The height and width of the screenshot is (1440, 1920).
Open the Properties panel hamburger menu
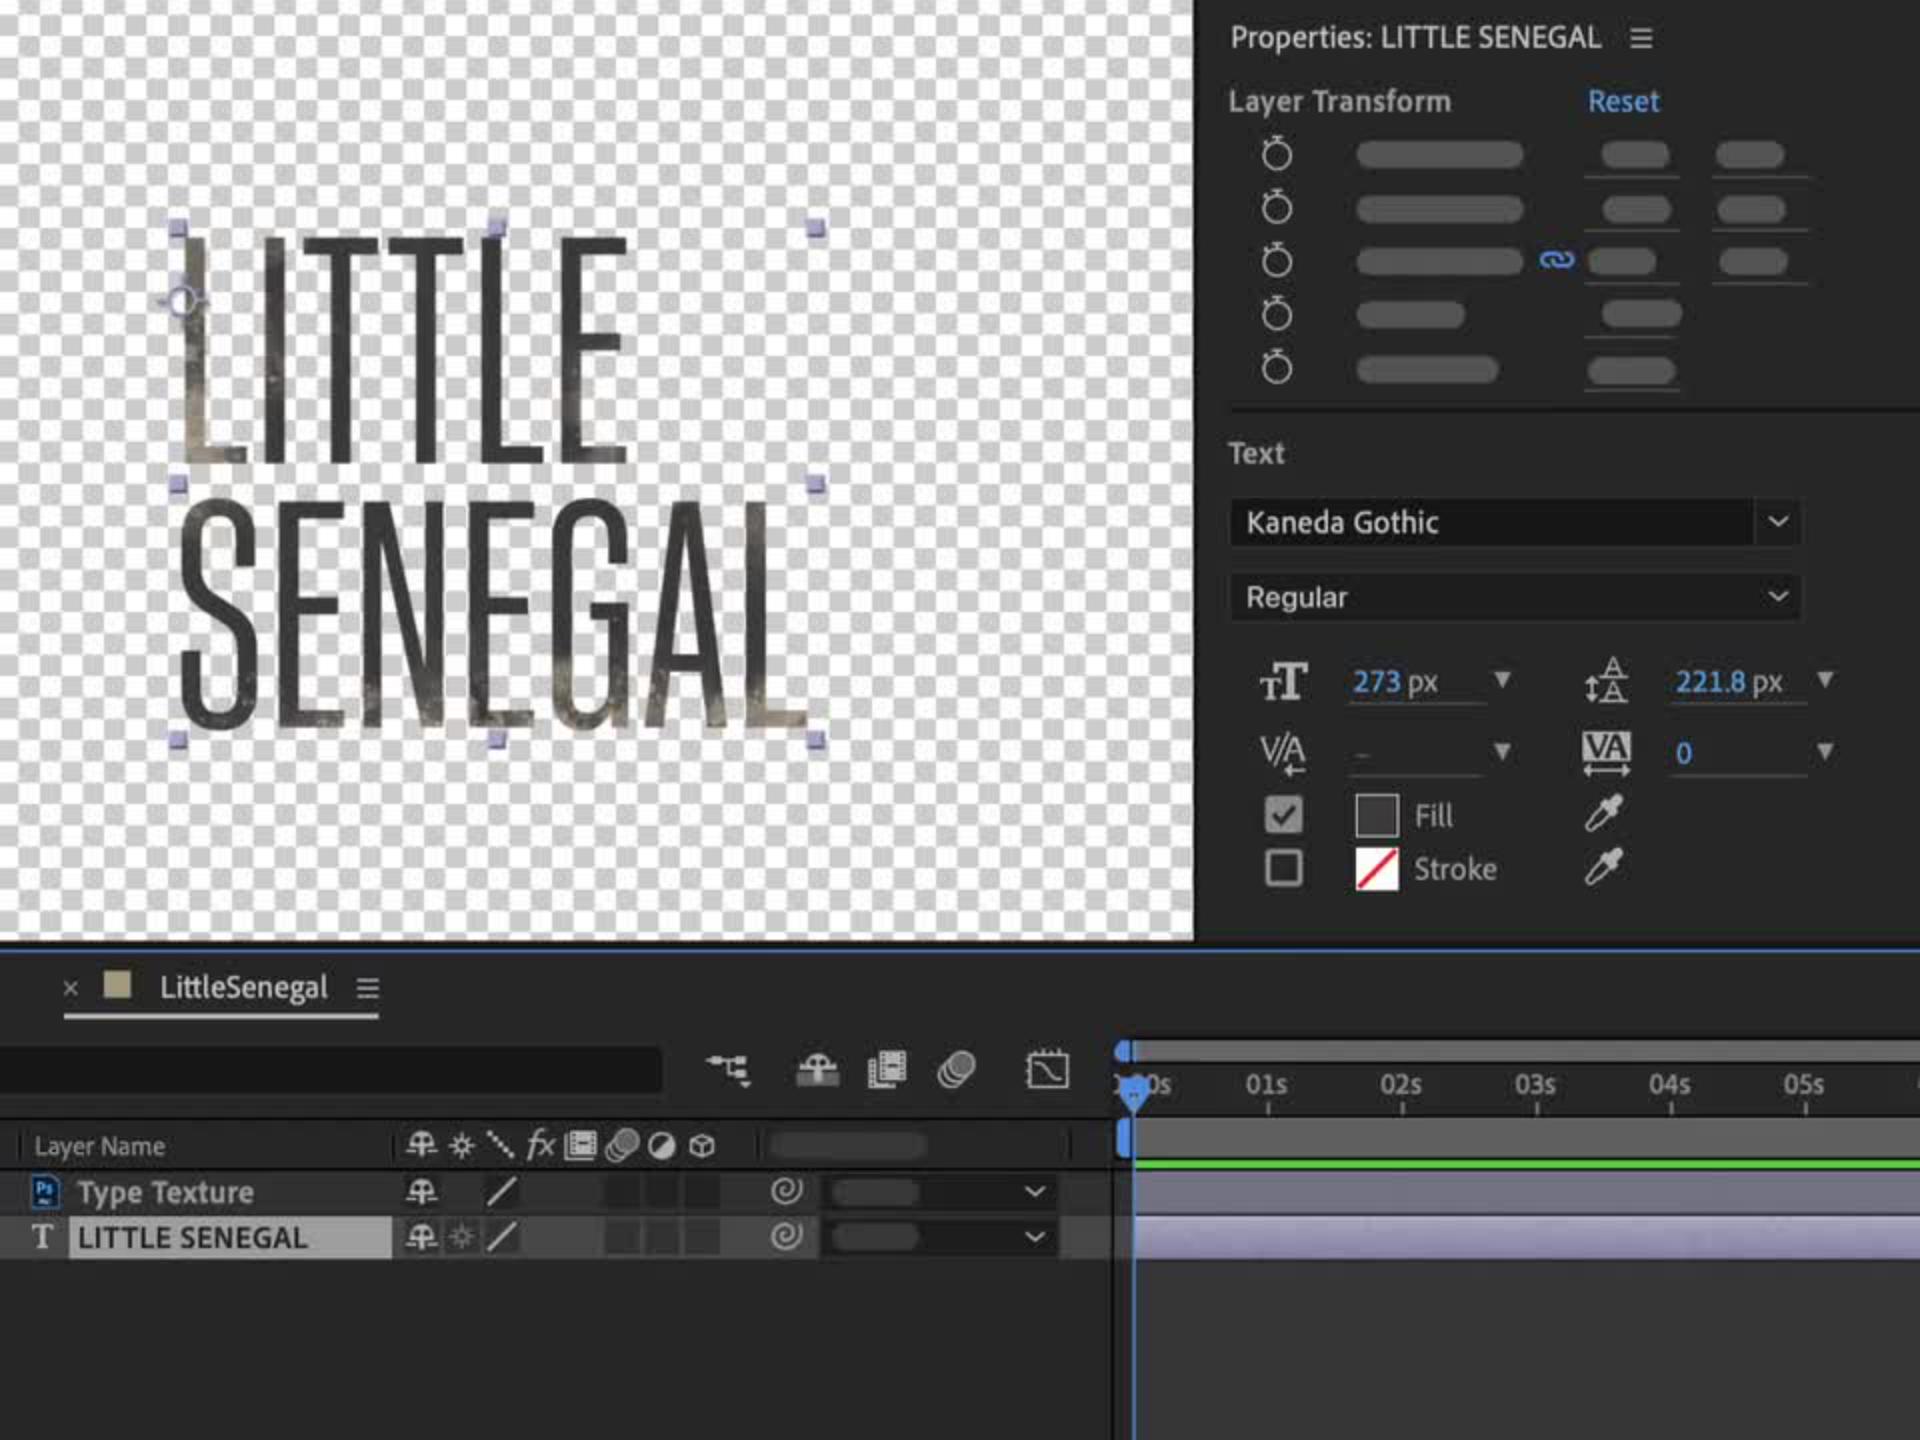coord(1640,38)
